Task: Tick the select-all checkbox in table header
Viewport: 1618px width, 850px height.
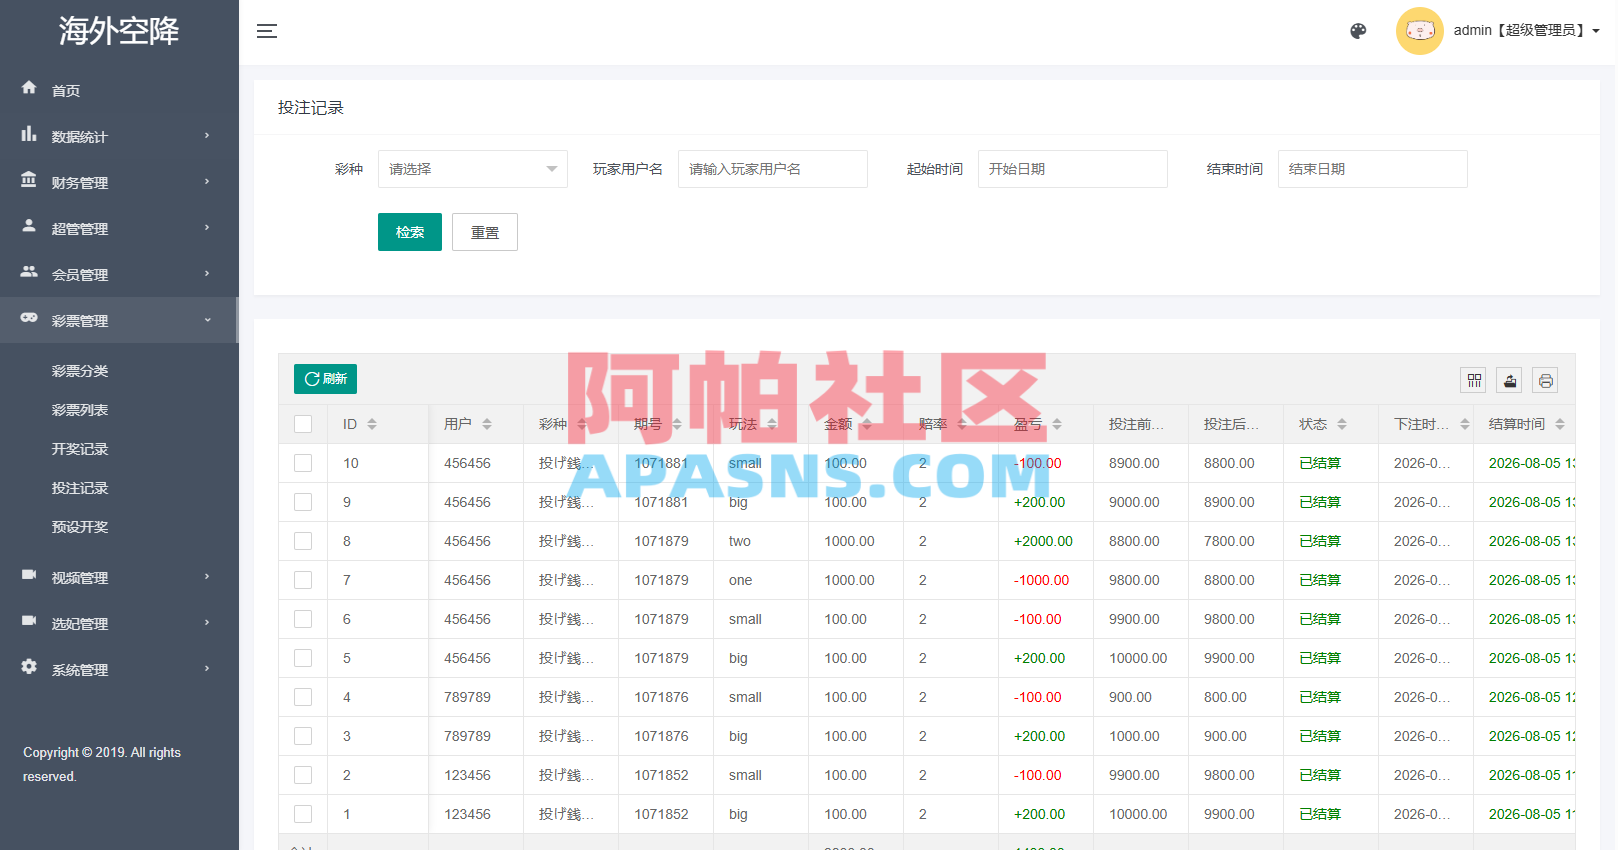Action: tap(303, 424)
